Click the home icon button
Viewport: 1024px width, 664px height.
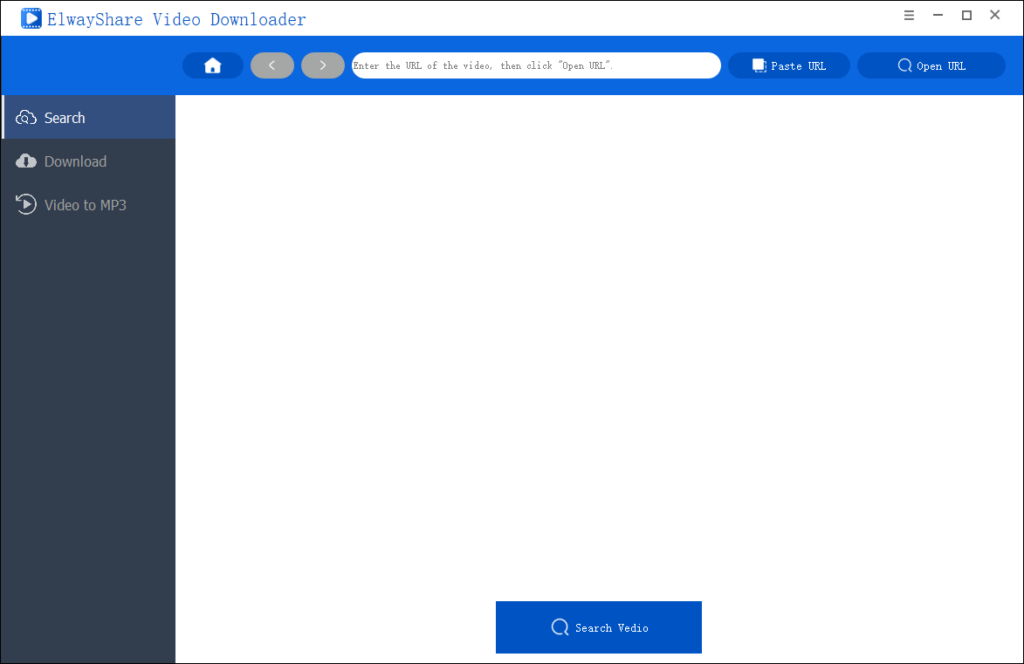(x=212, y=66)
